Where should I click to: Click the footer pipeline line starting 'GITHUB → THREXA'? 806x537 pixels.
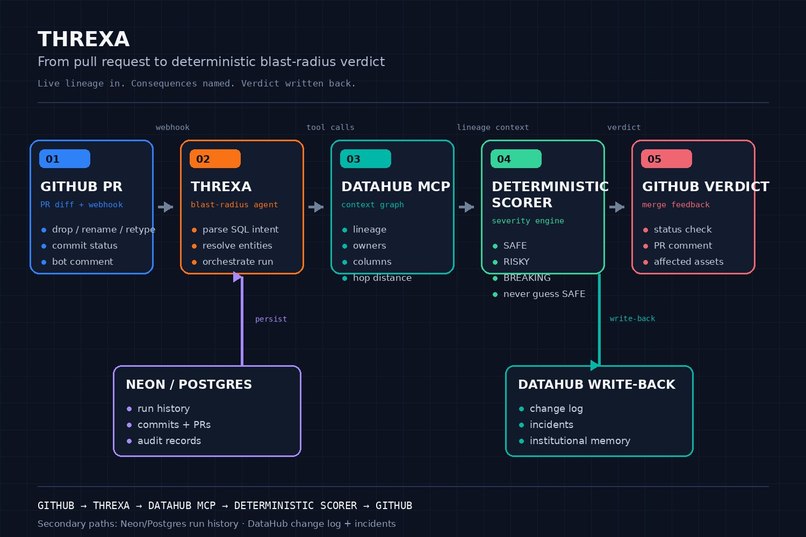point(225,506)
